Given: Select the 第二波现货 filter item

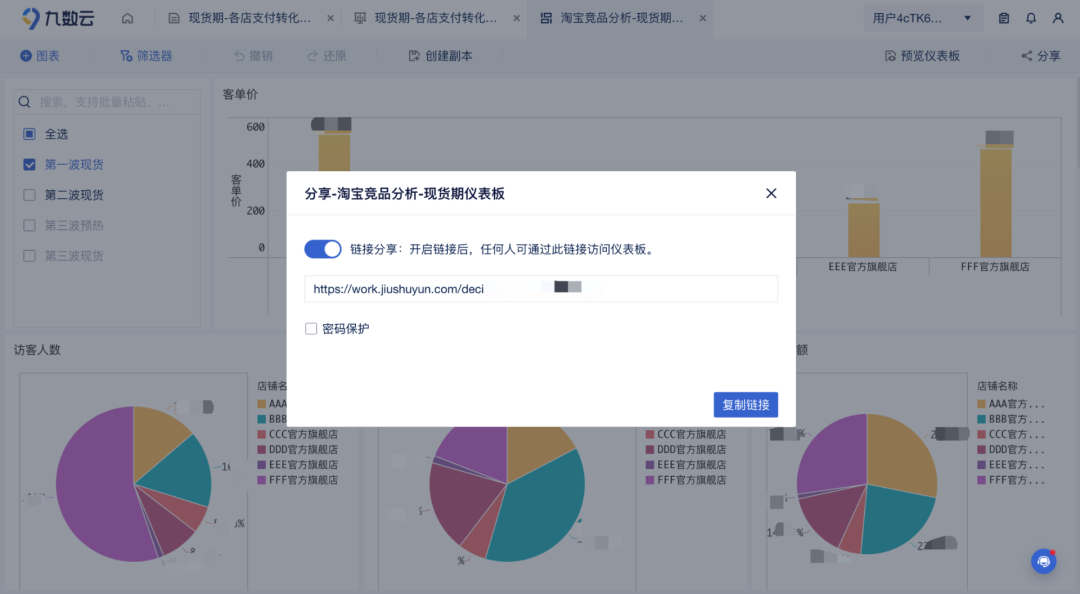Looking at the screenshot, I should pyautogui.click(x=28, y=194).
